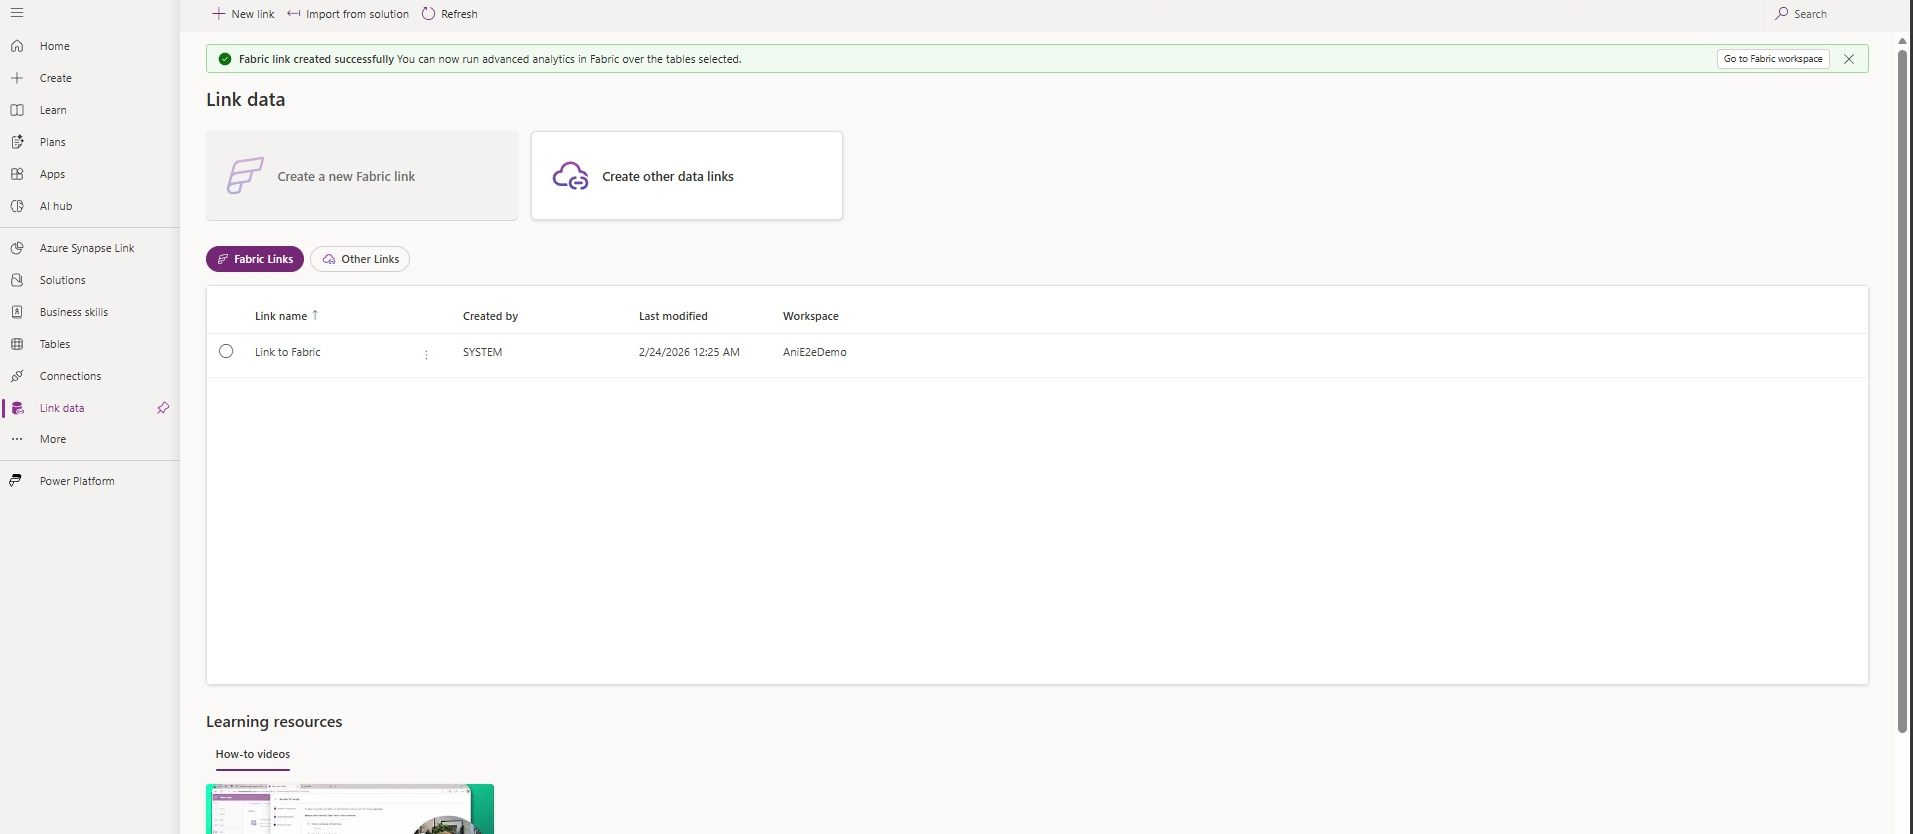The image size is (1913, 834).
Task: Click the Created by column header
Action: (490, 316)
